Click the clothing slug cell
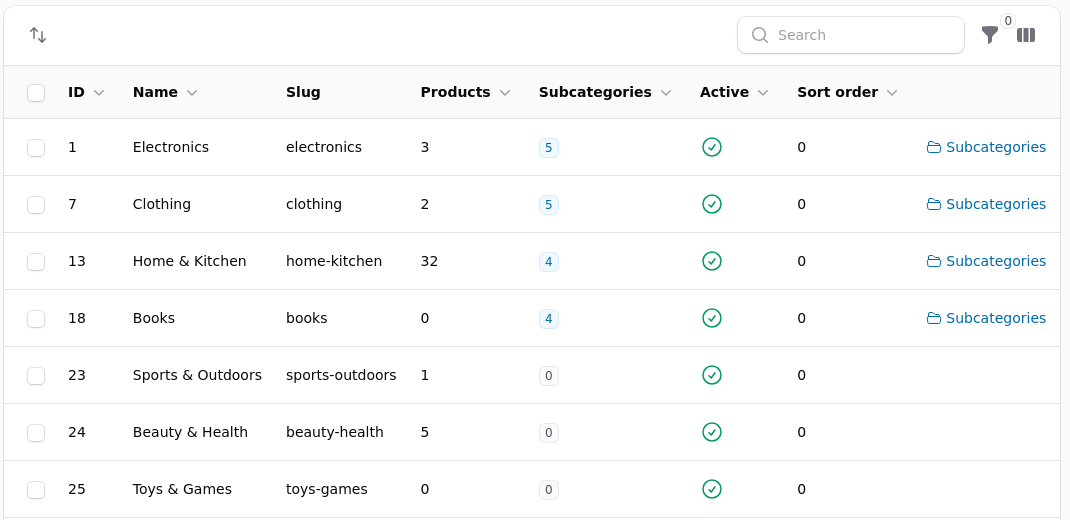1070x520 pixels. (314, 204)
